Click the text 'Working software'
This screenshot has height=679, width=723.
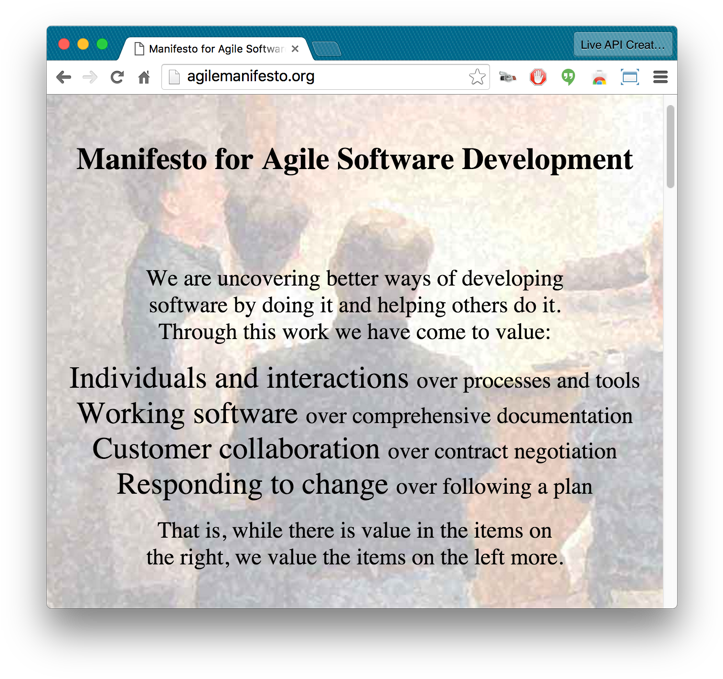point(188,414)
